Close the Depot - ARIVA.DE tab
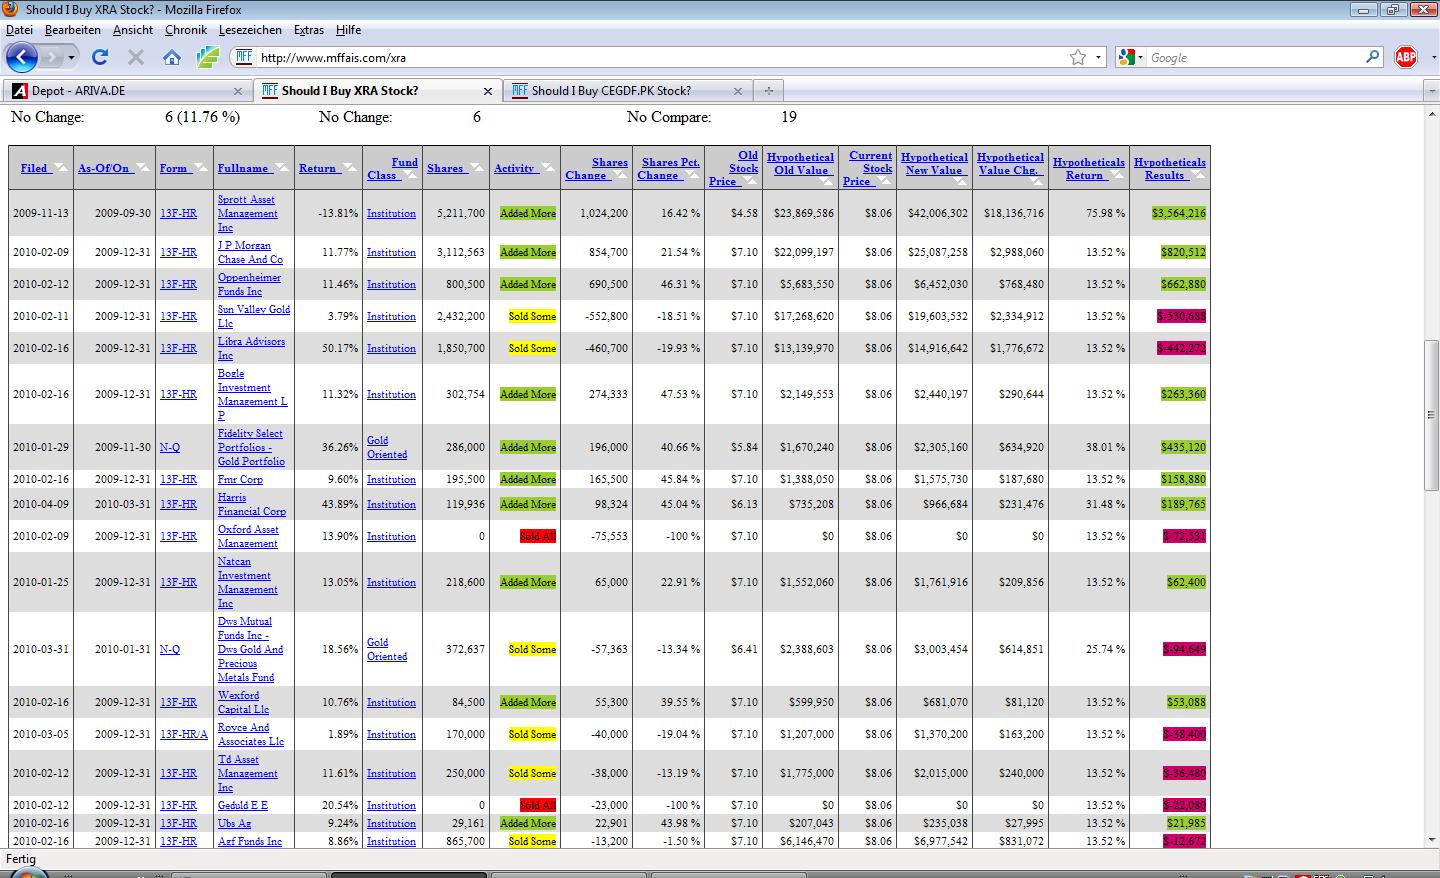The width and height of the screenshot is (1440, 878). pyautogui.click(x=238, y=91)
